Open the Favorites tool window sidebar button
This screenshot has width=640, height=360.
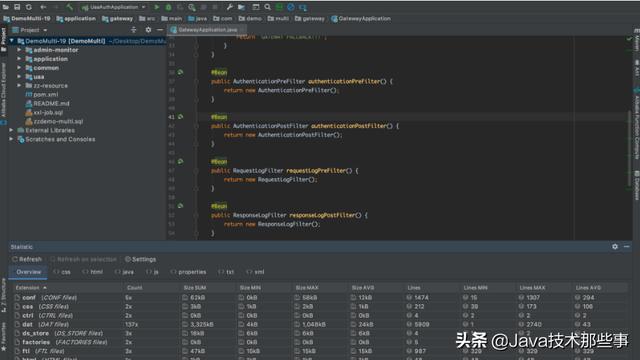[3, 337]
